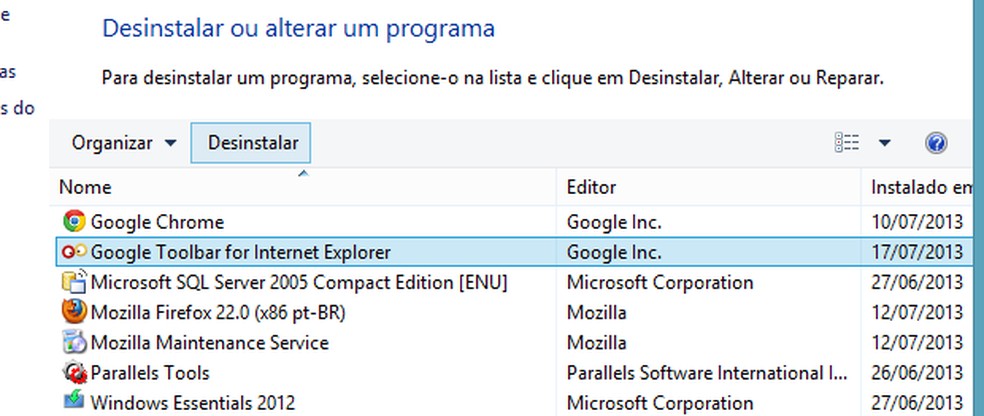The height and width of the screenshot is (416, 984).
Task: Click the Mozilla Maintenance Service icon
Action: pyautogui.click(x=74, y=342)
